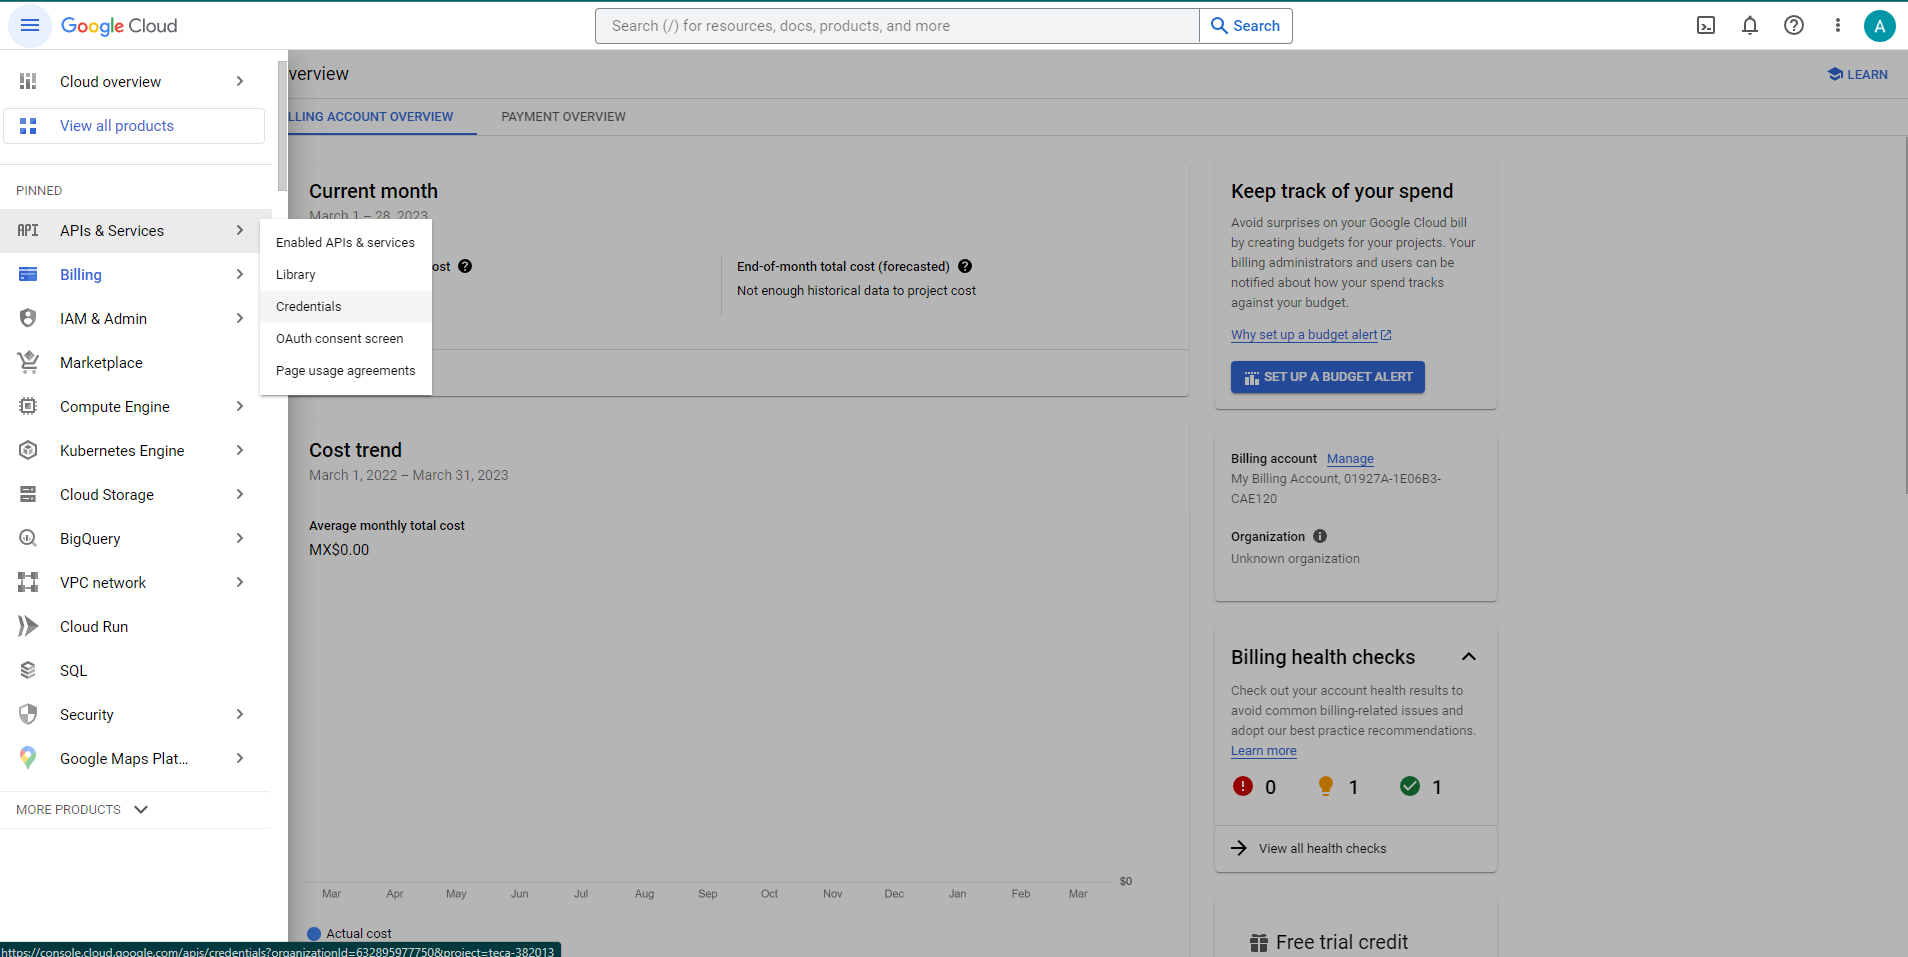Click View all health checks
This screenshot has width=1908, height=957.
(1322, 849)
